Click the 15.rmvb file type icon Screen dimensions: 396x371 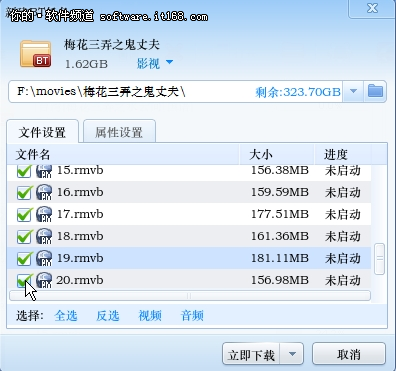(44, 171)
